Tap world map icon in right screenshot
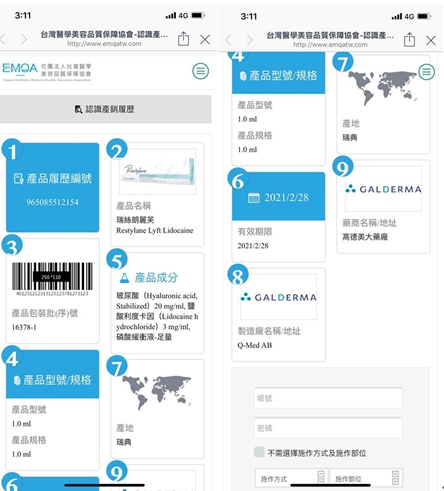The height and width of the screenshot is (491, 444). [383, 88]
